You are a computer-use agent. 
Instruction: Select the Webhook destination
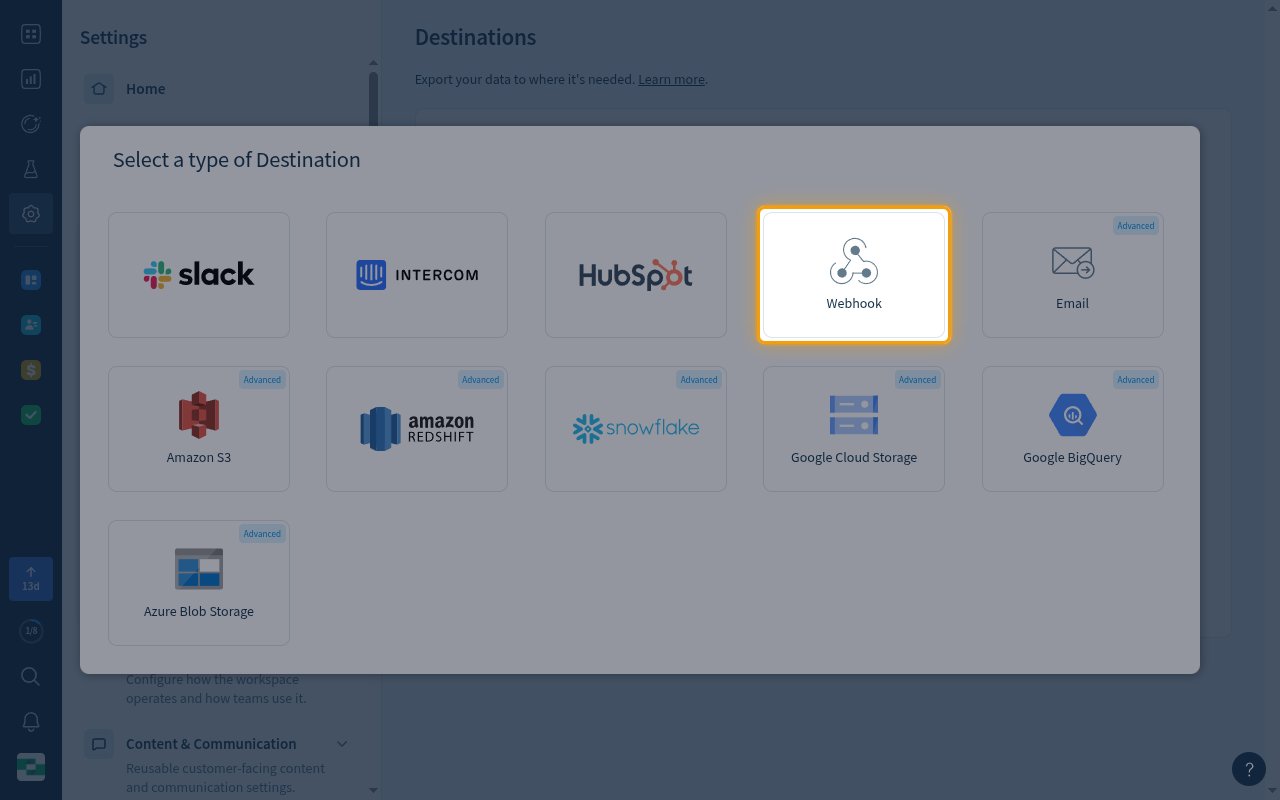tap(854, 275)
